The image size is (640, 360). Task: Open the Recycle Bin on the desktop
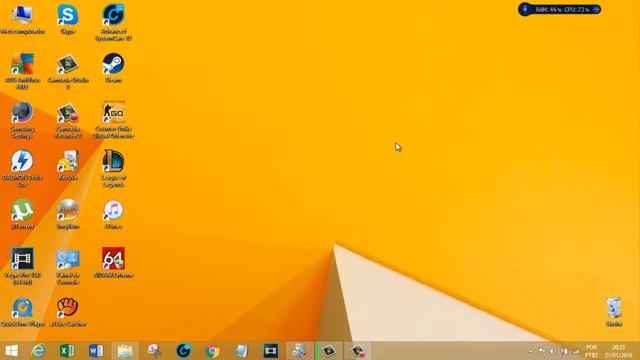coord(614,312)
